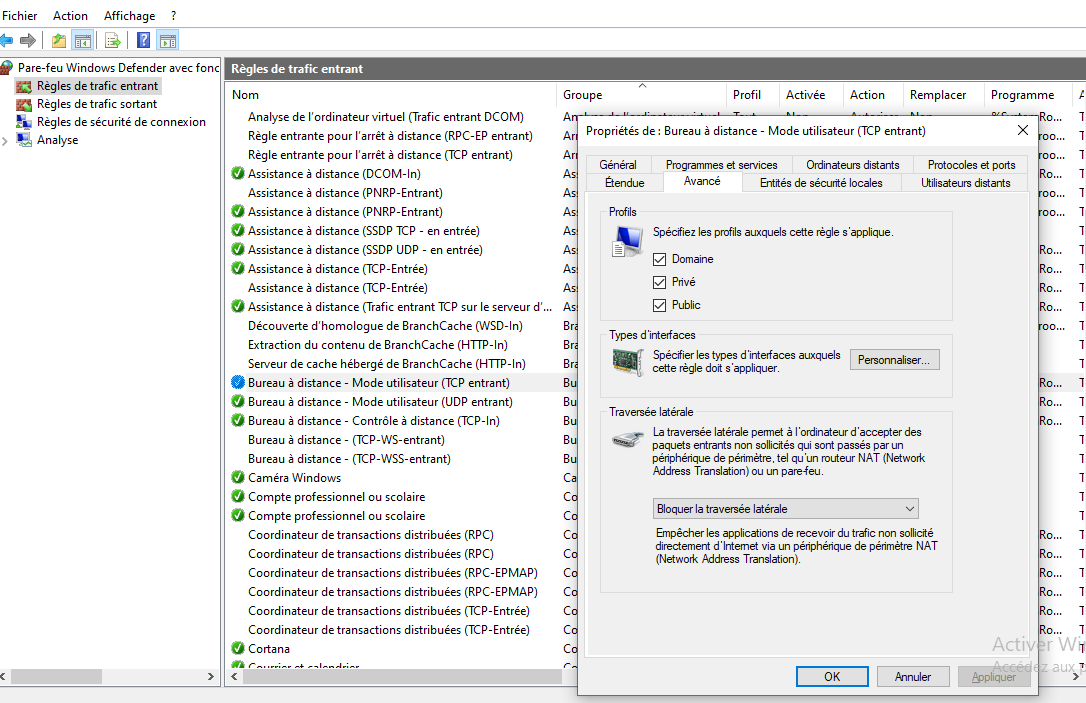Select rule Bureau à distance - (TCP-WSS-entrant)
The width and height of the screenshot is (1086, 703).
point(349,459)
